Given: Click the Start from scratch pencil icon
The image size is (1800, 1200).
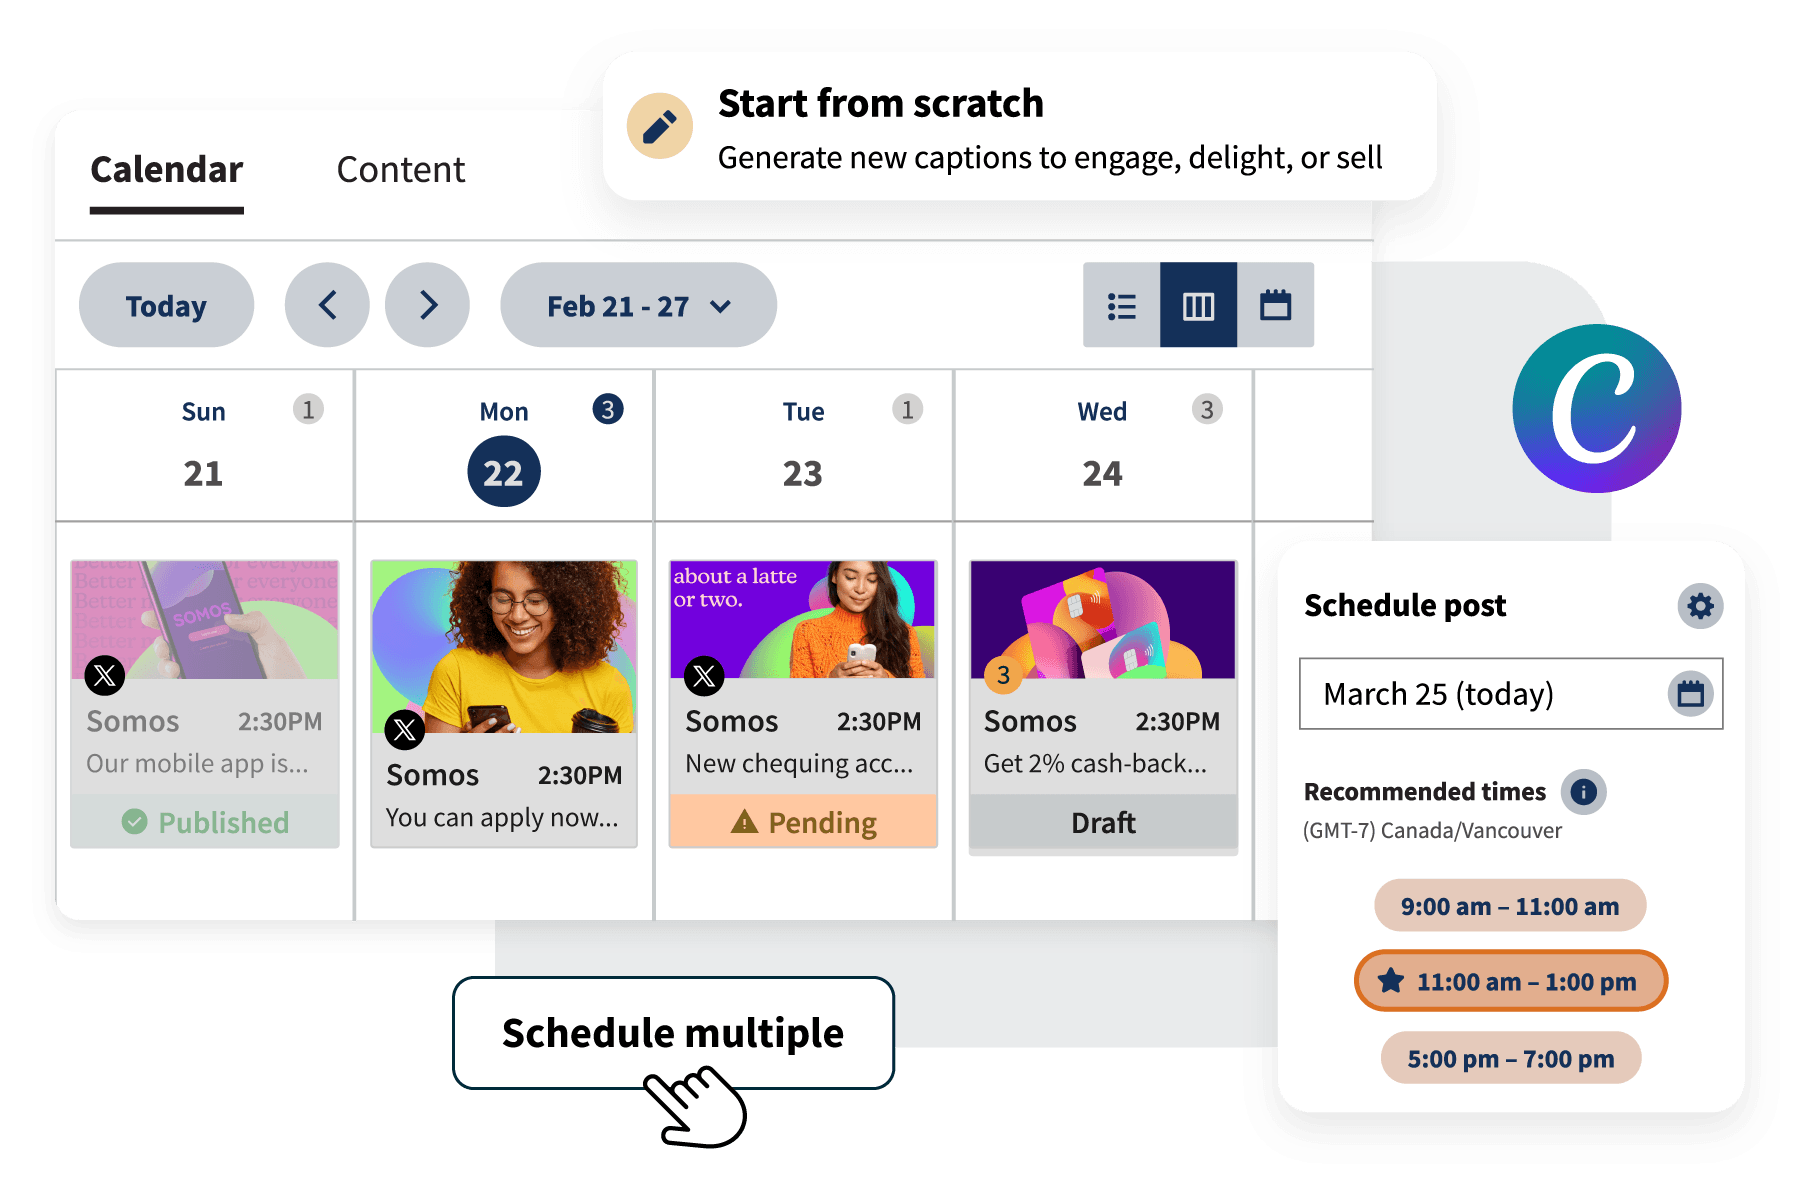Looking at the screenshot, I should tap(658, 126).
